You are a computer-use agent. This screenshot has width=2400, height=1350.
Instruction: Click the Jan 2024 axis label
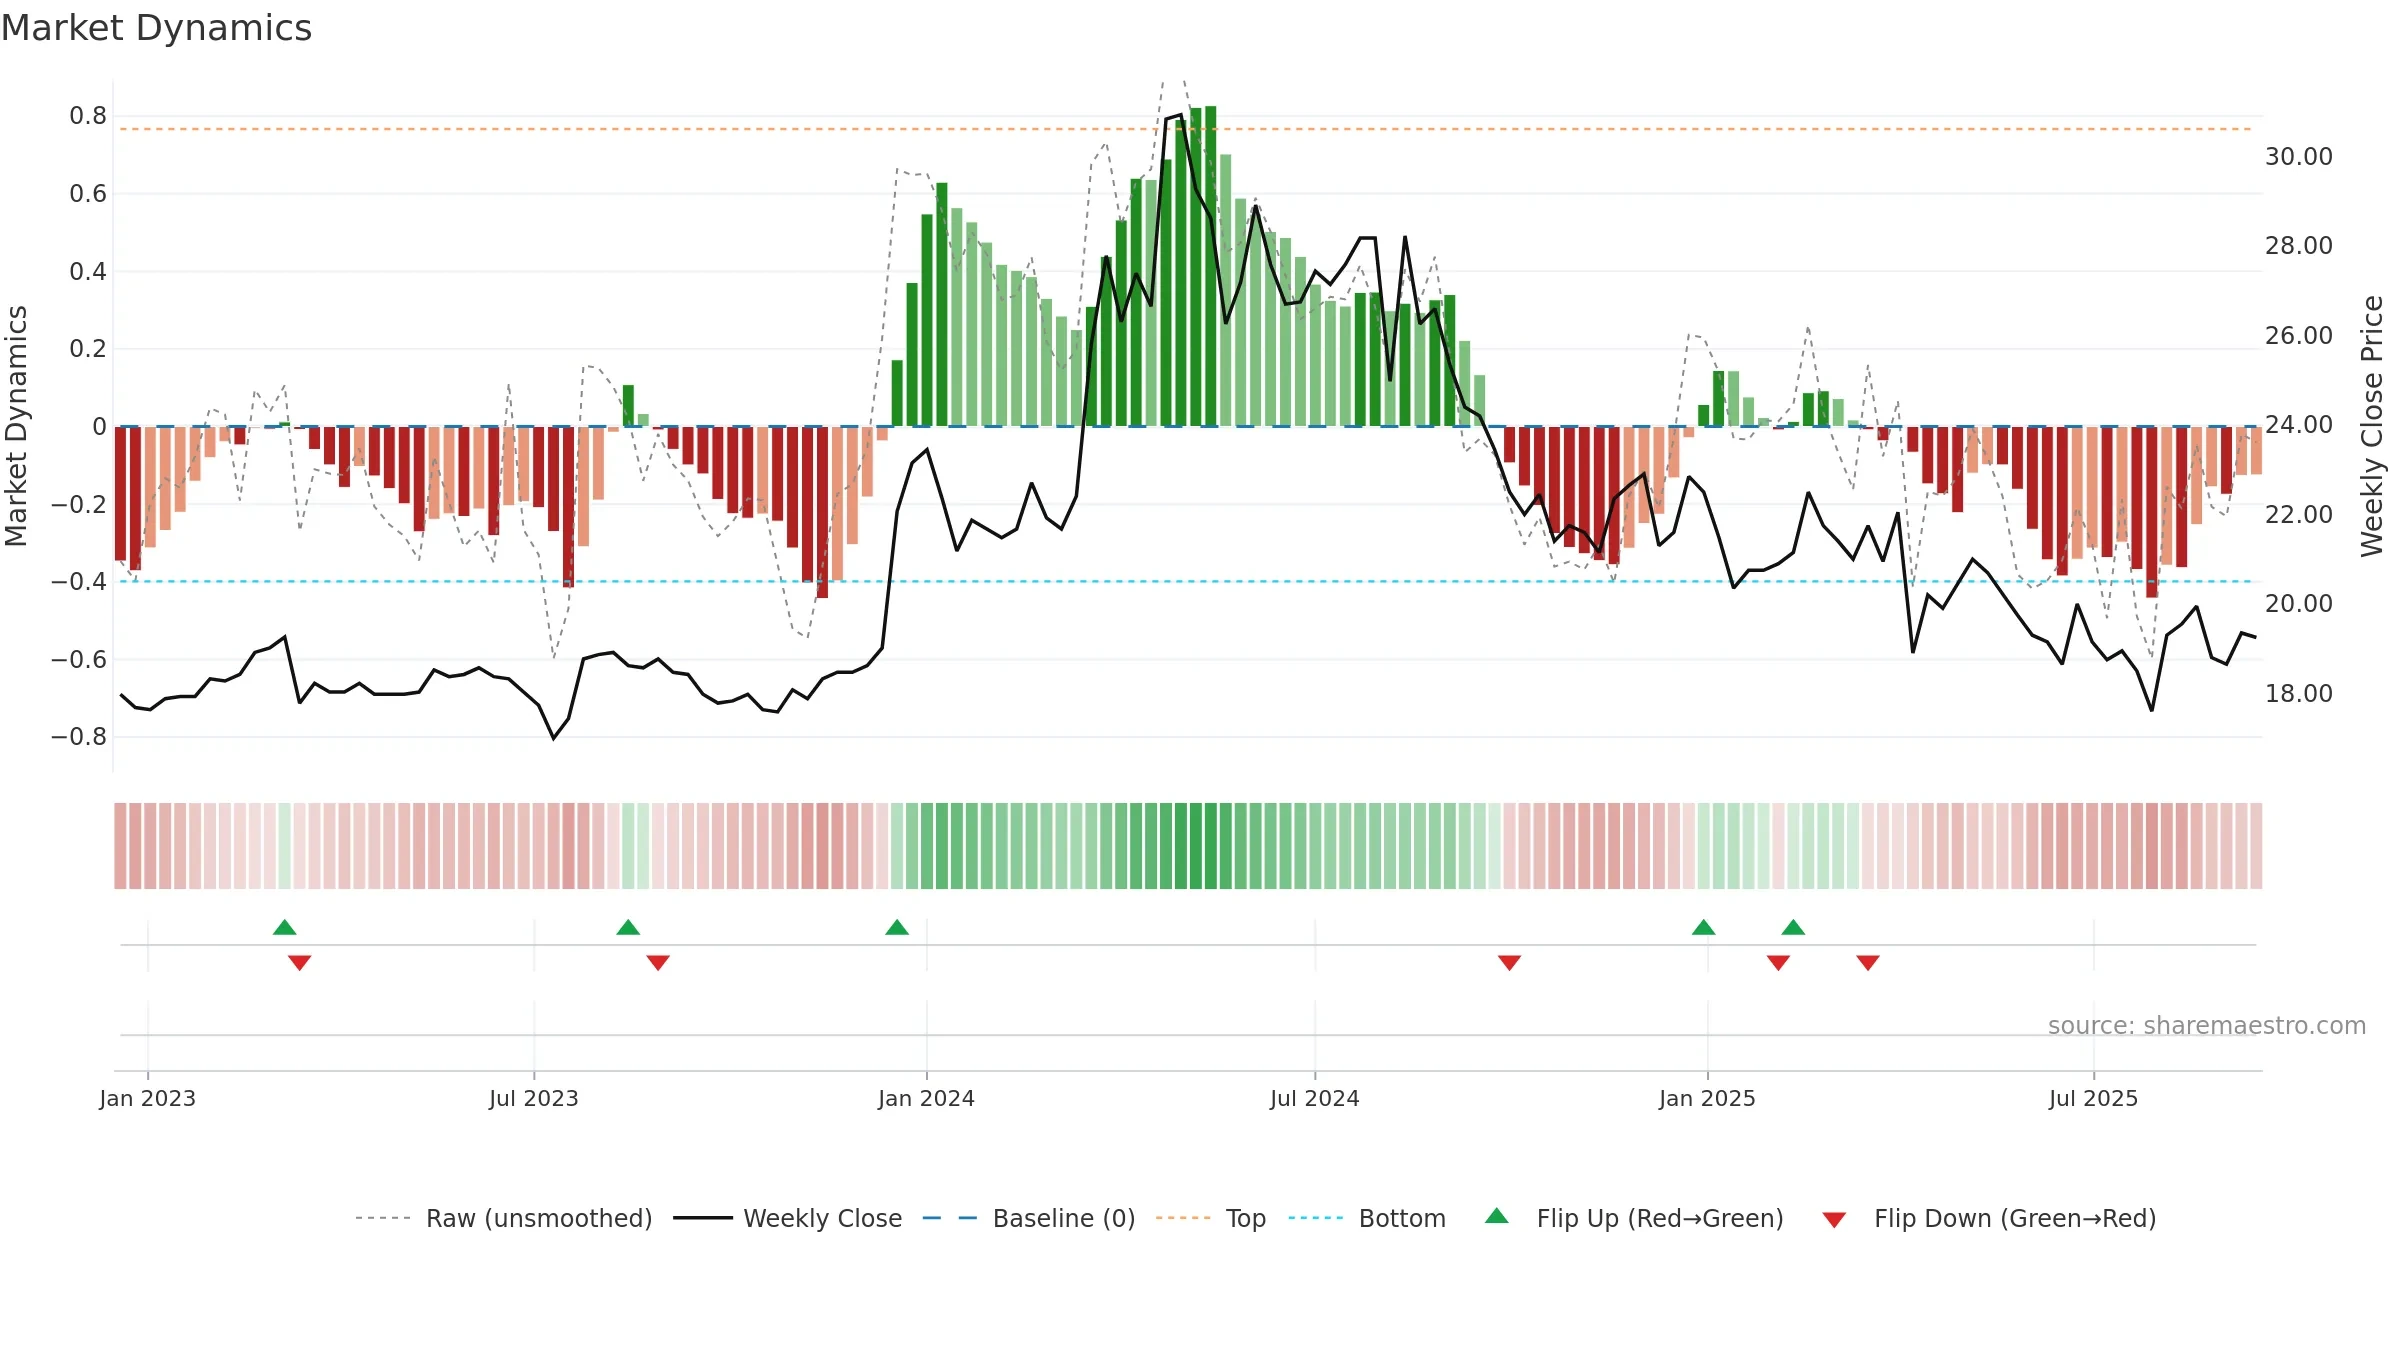[x=927, y=1098]
